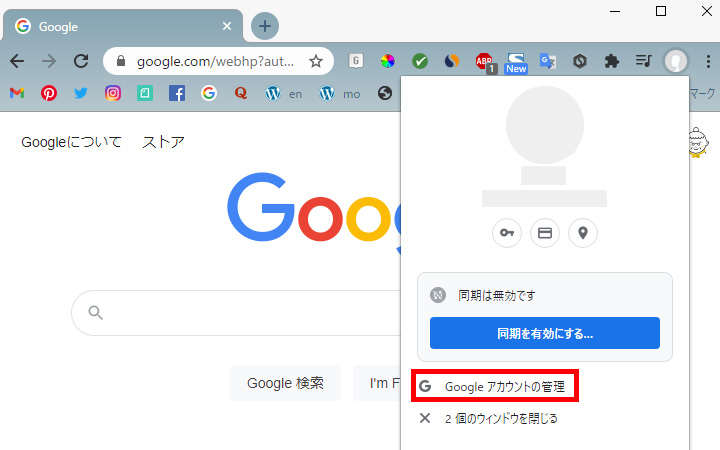
Task: Open the teal note bookmark icon
Action: [x=145, y=93]
